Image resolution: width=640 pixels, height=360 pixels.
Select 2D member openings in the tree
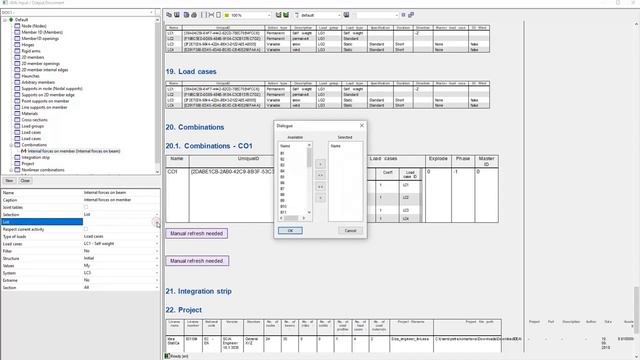coord(40,64)
